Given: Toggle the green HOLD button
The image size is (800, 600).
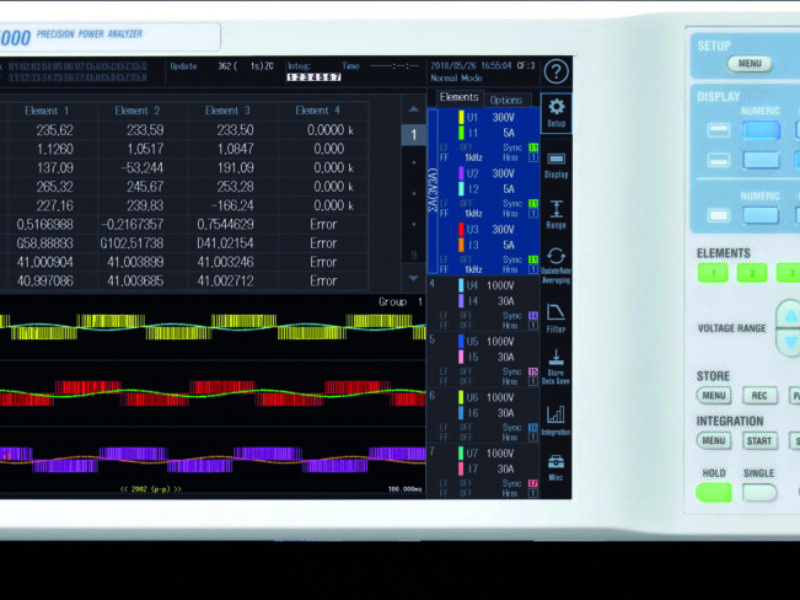Looking at the screenshot, I should [714, 492].
